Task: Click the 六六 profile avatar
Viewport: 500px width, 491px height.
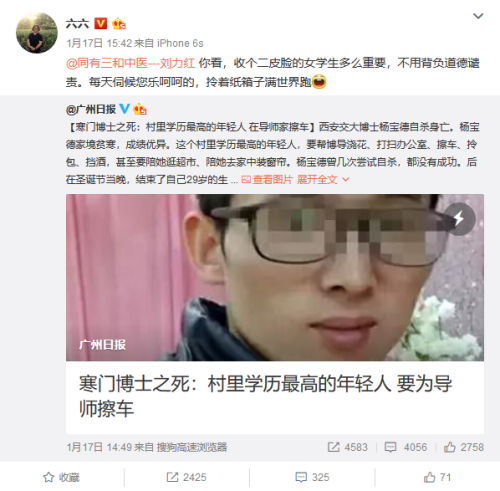Action: tap(37, 33)
